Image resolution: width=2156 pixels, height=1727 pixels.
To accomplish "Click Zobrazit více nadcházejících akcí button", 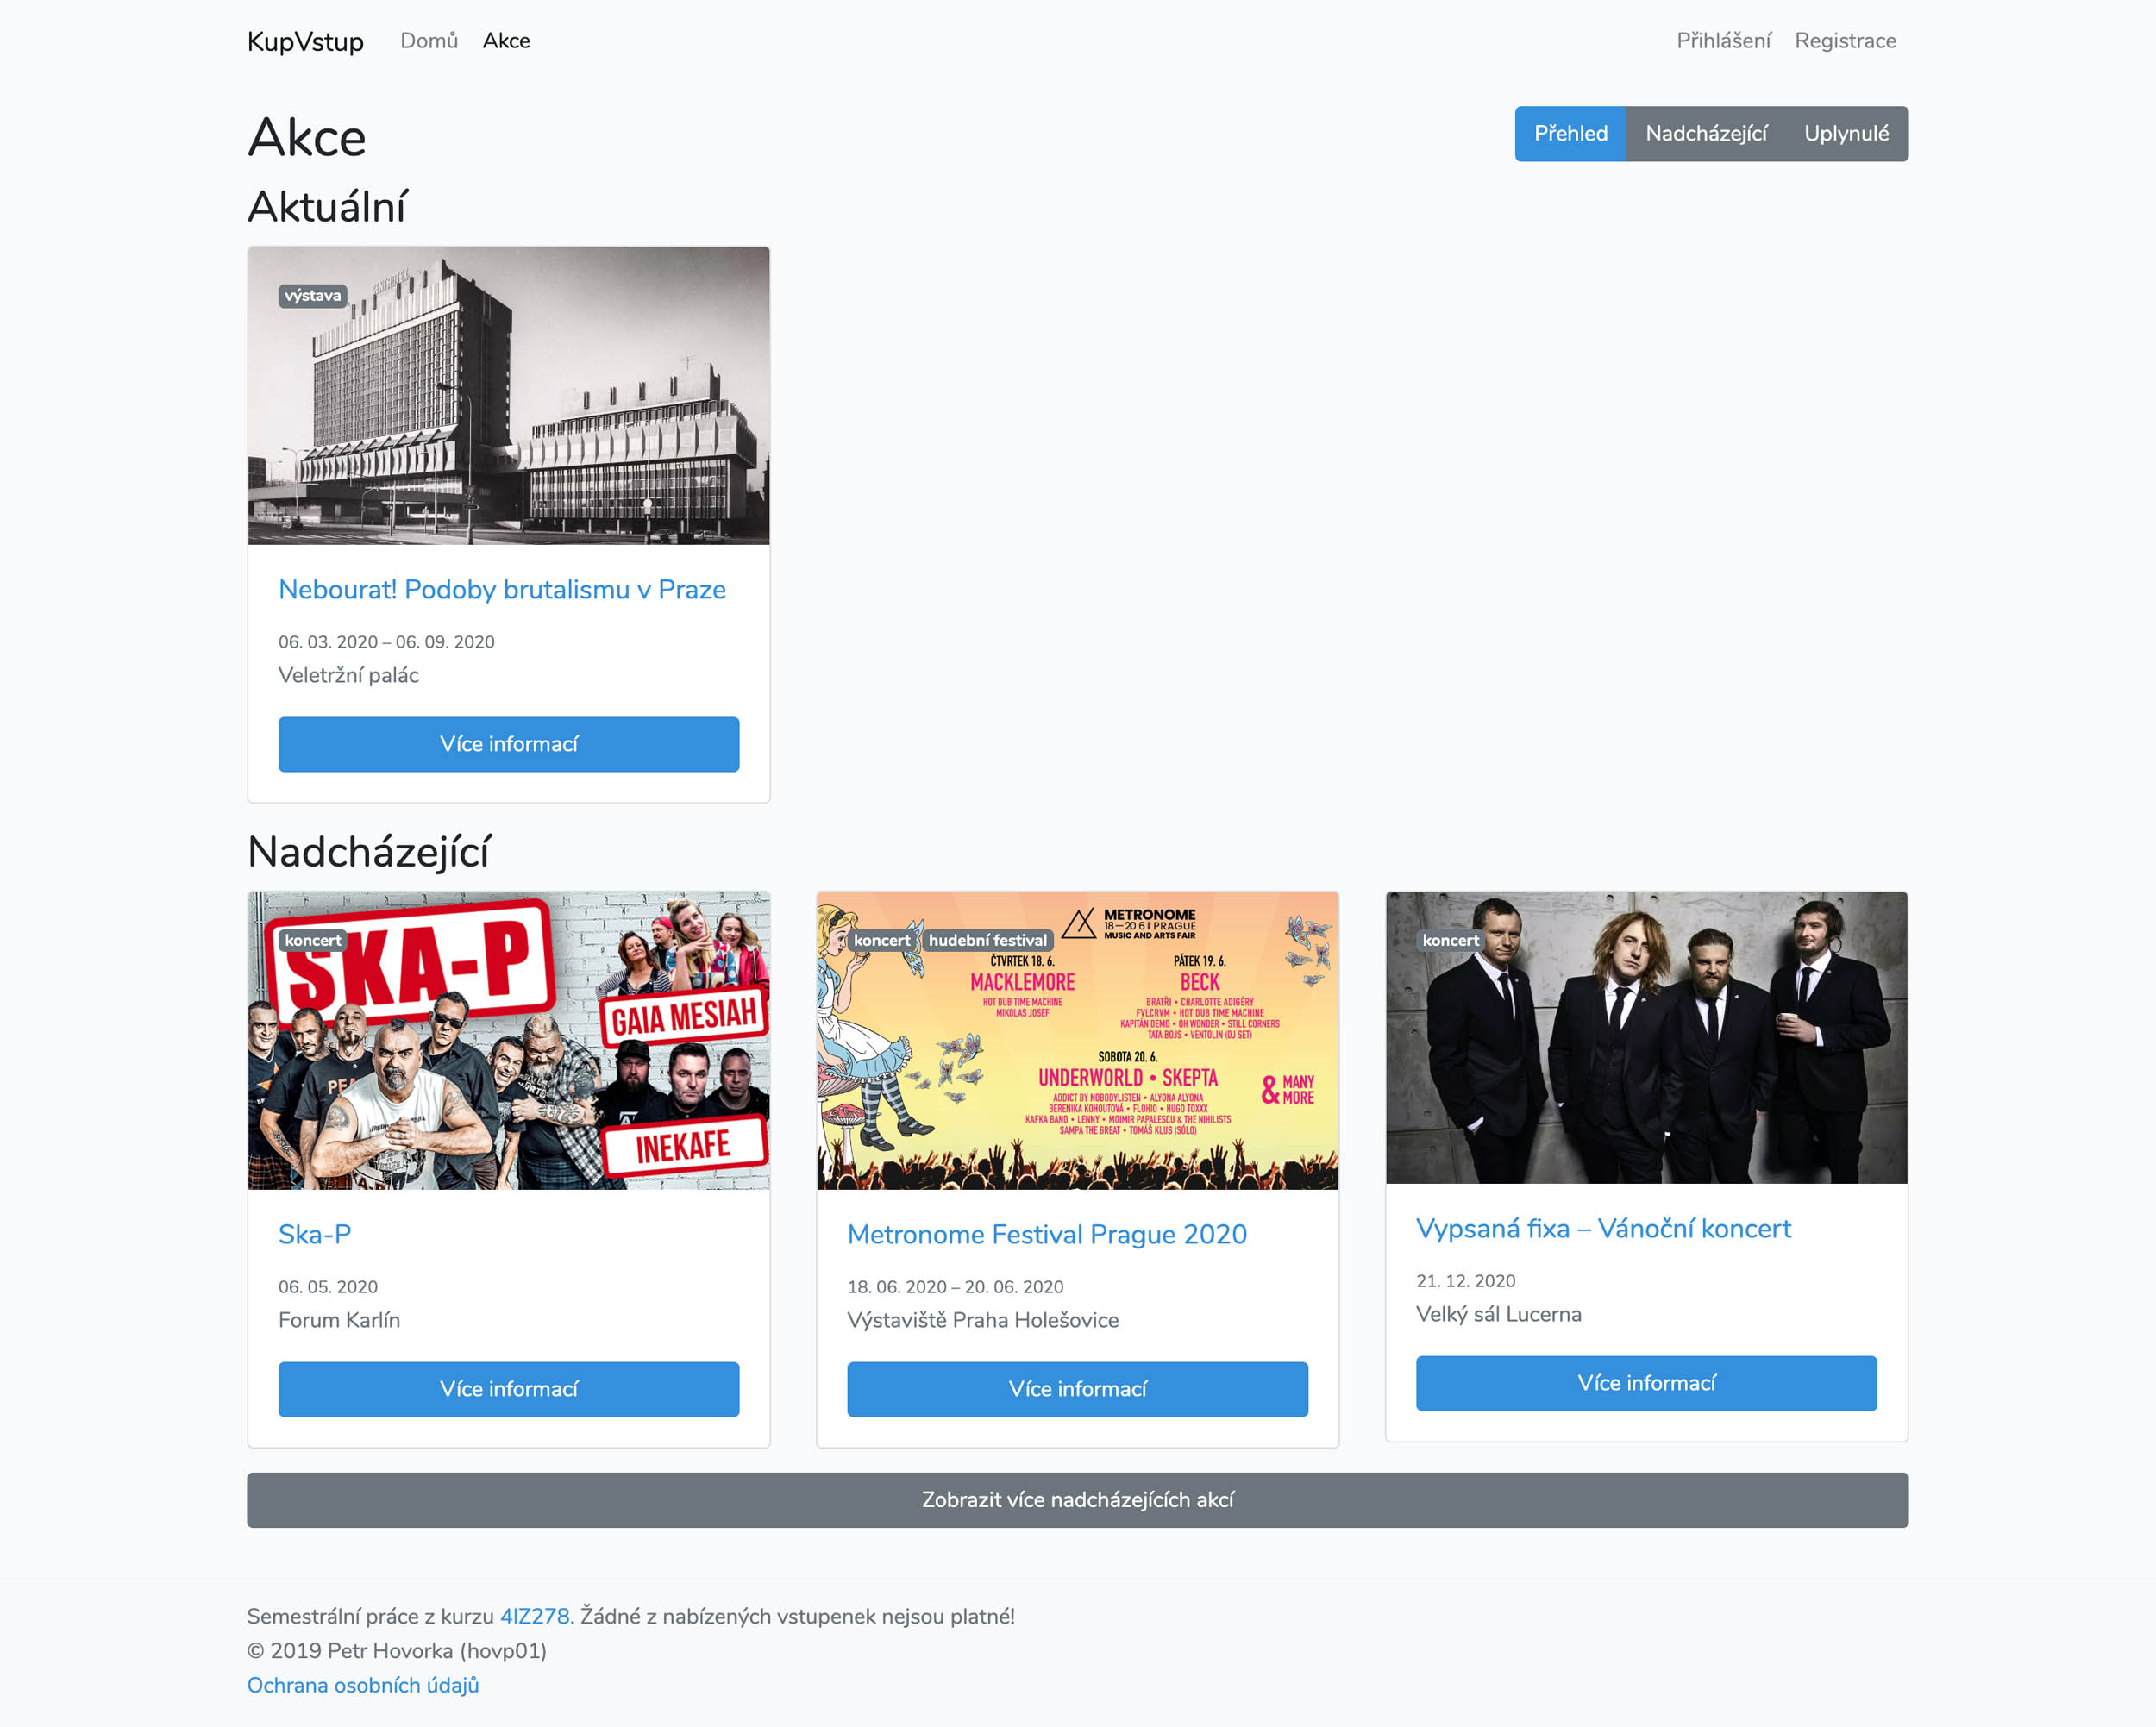I will pos(1077,1500).
